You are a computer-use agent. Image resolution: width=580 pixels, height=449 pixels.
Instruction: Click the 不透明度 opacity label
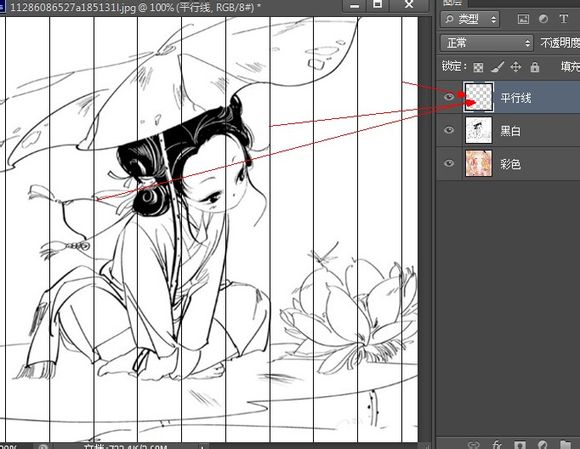(560, 43)
